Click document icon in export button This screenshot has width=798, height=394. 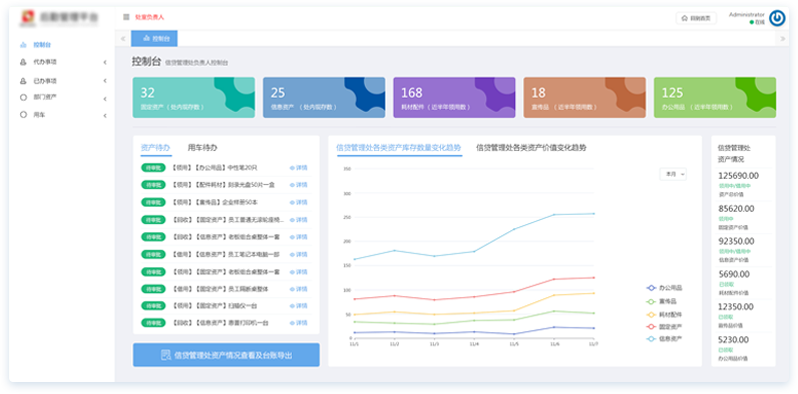pyautogui.click(x=165, y=355)
